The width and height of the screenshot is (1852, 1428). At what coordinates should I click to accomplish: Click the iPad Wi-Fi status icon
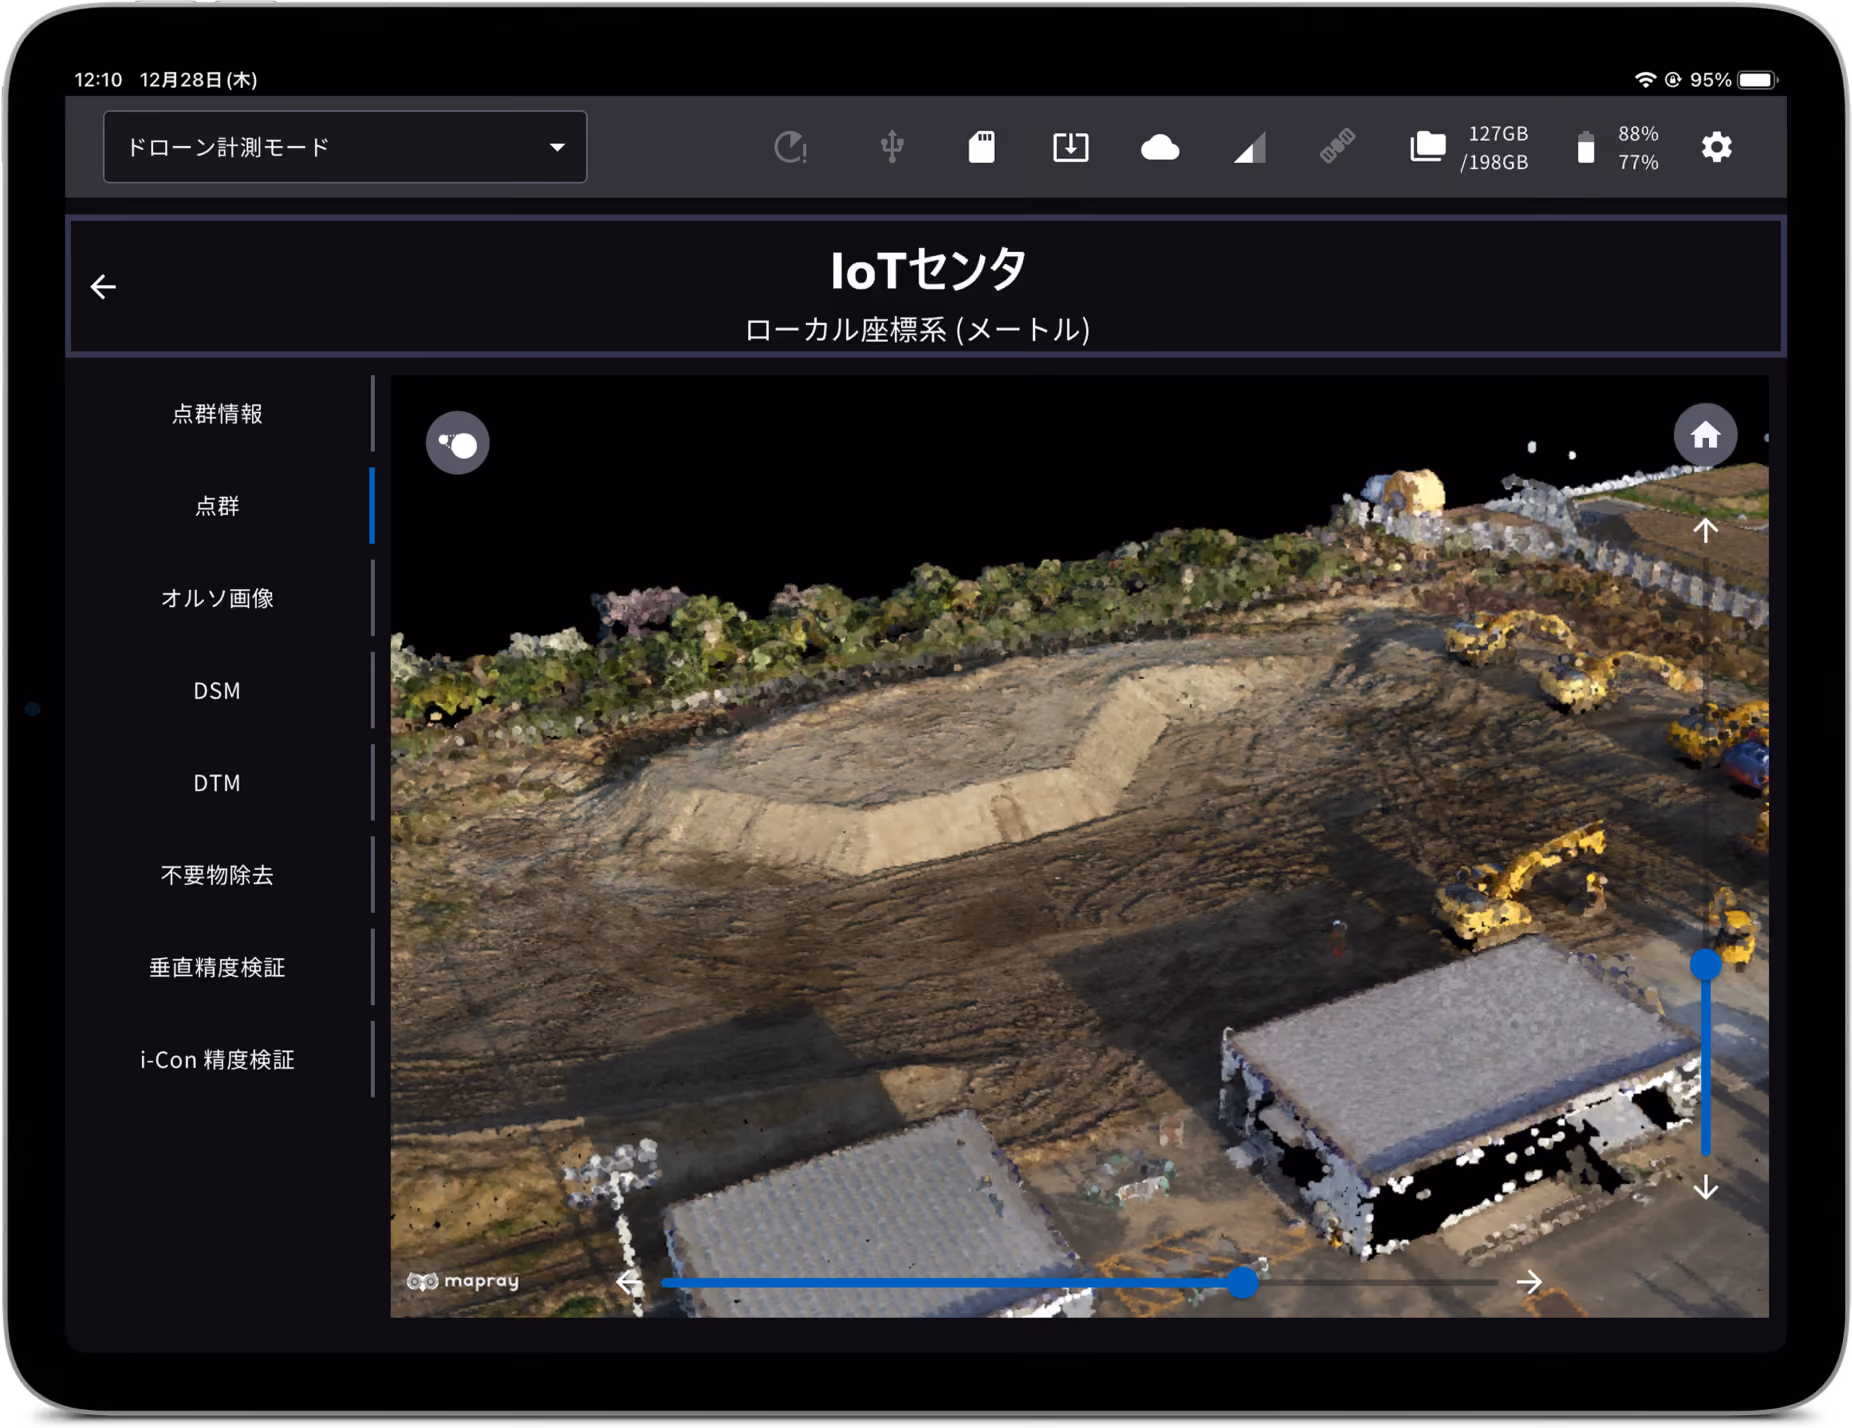pyautogui.click(x=1644, y=80)
